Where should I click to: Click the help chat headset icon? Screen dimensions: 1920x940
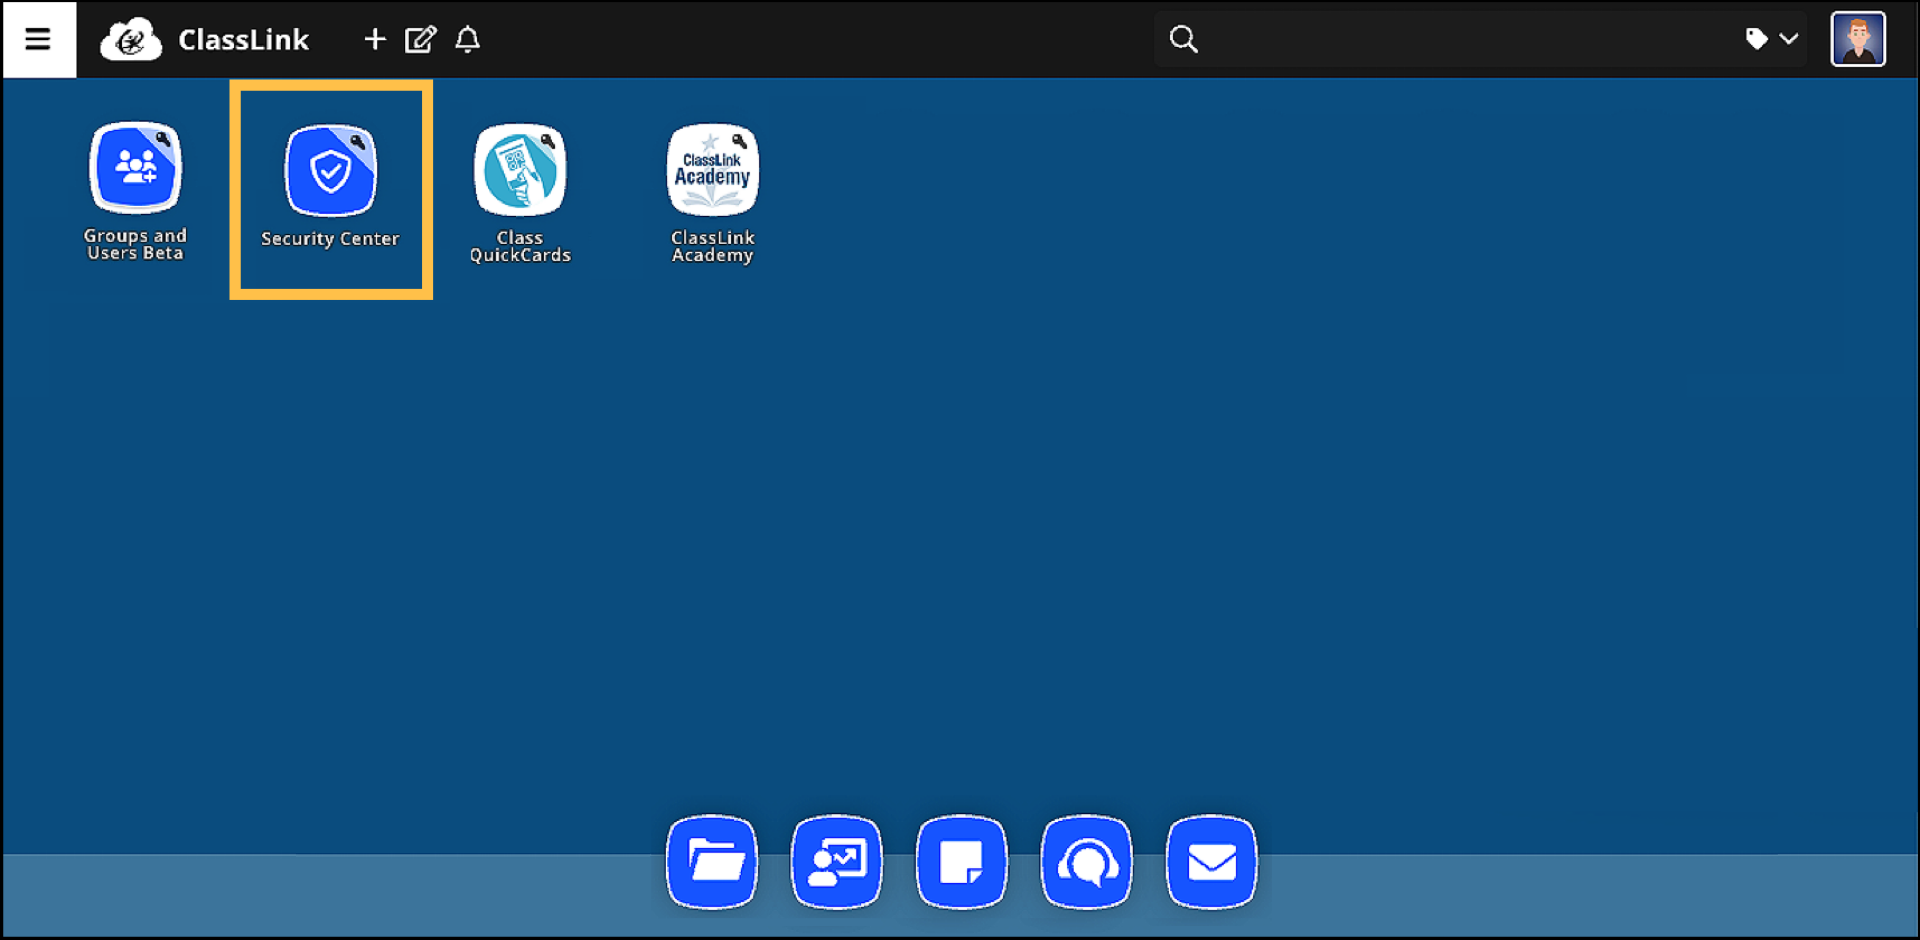[x=1086, y=861]
